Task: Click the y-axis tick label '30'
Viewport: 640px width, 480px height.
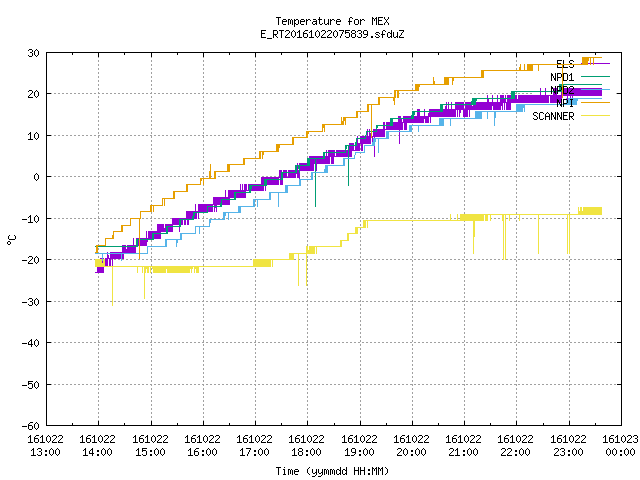Action: click(x=33, y=53)
